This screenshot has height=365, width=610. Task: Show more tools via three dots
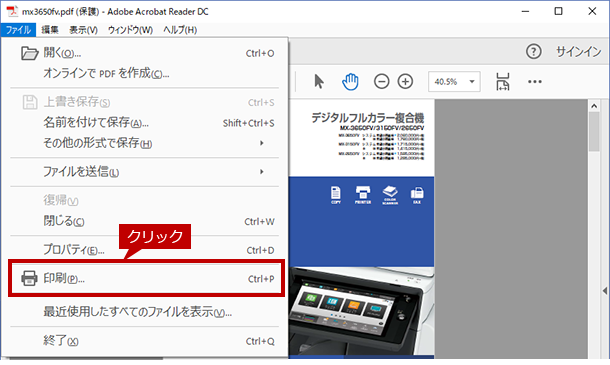pos(535,82)
